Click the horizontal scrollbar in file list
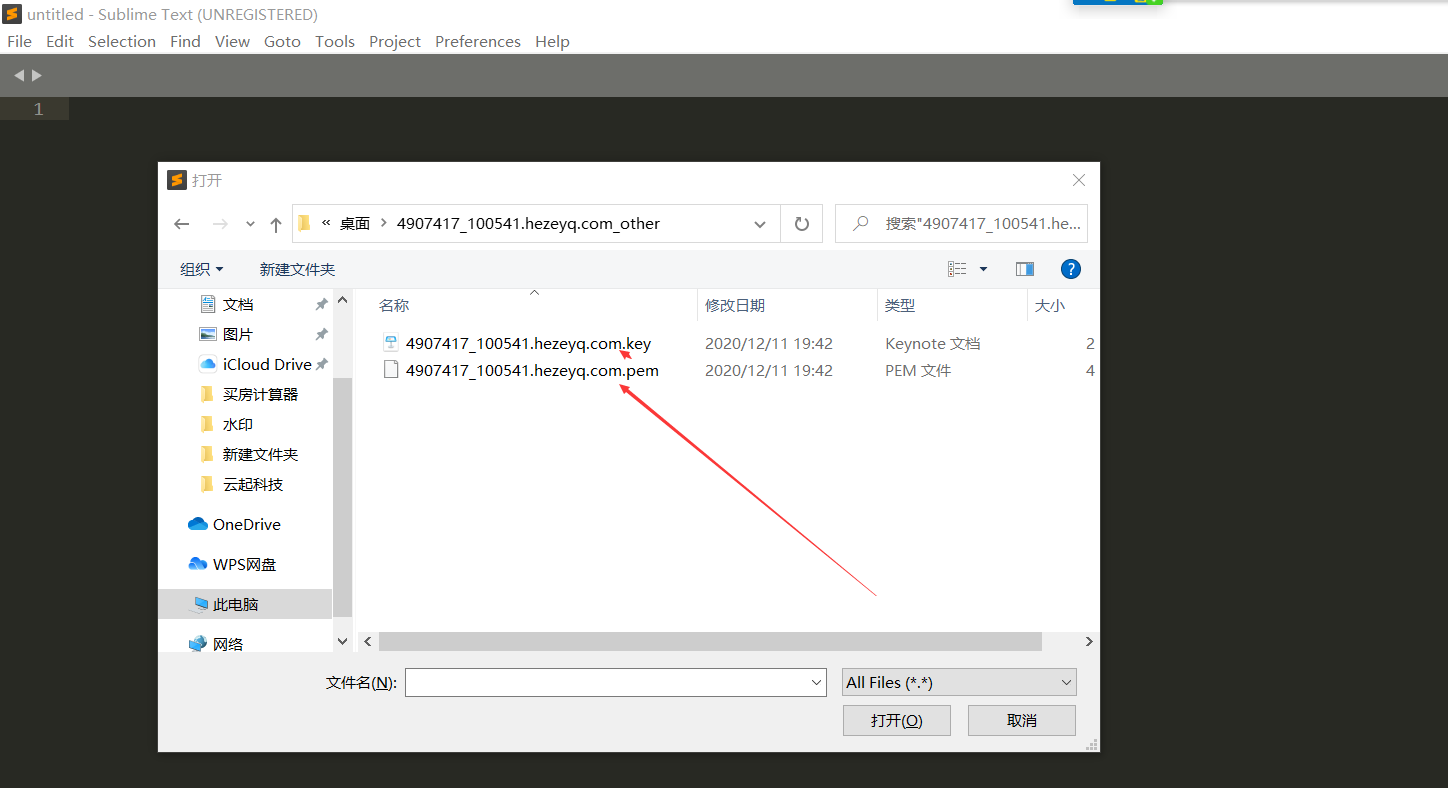 point(710,641)
